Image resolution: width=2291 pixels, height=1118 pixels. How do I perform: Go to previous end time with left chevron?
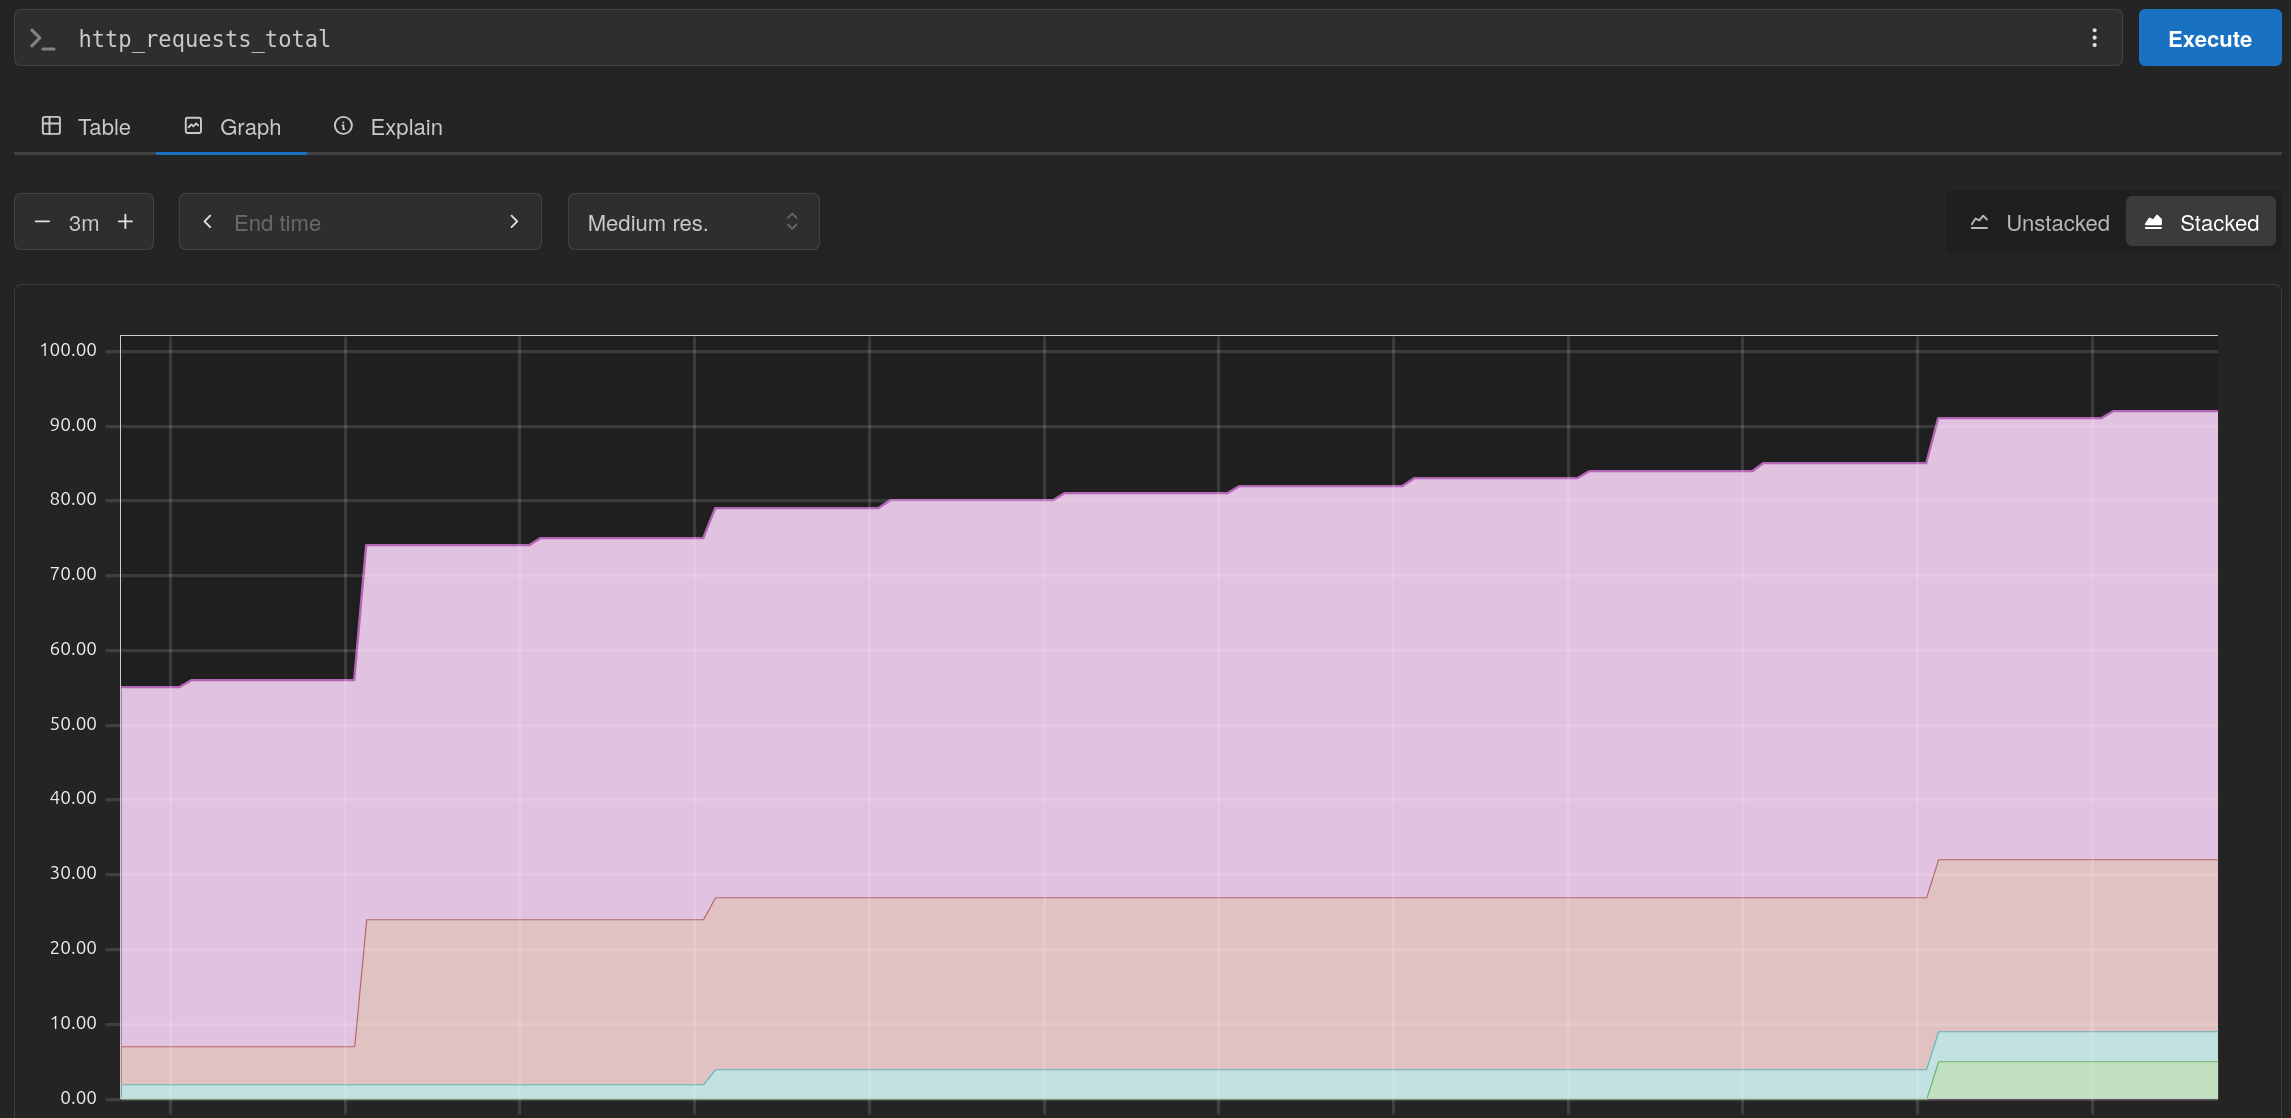point(207,222)
